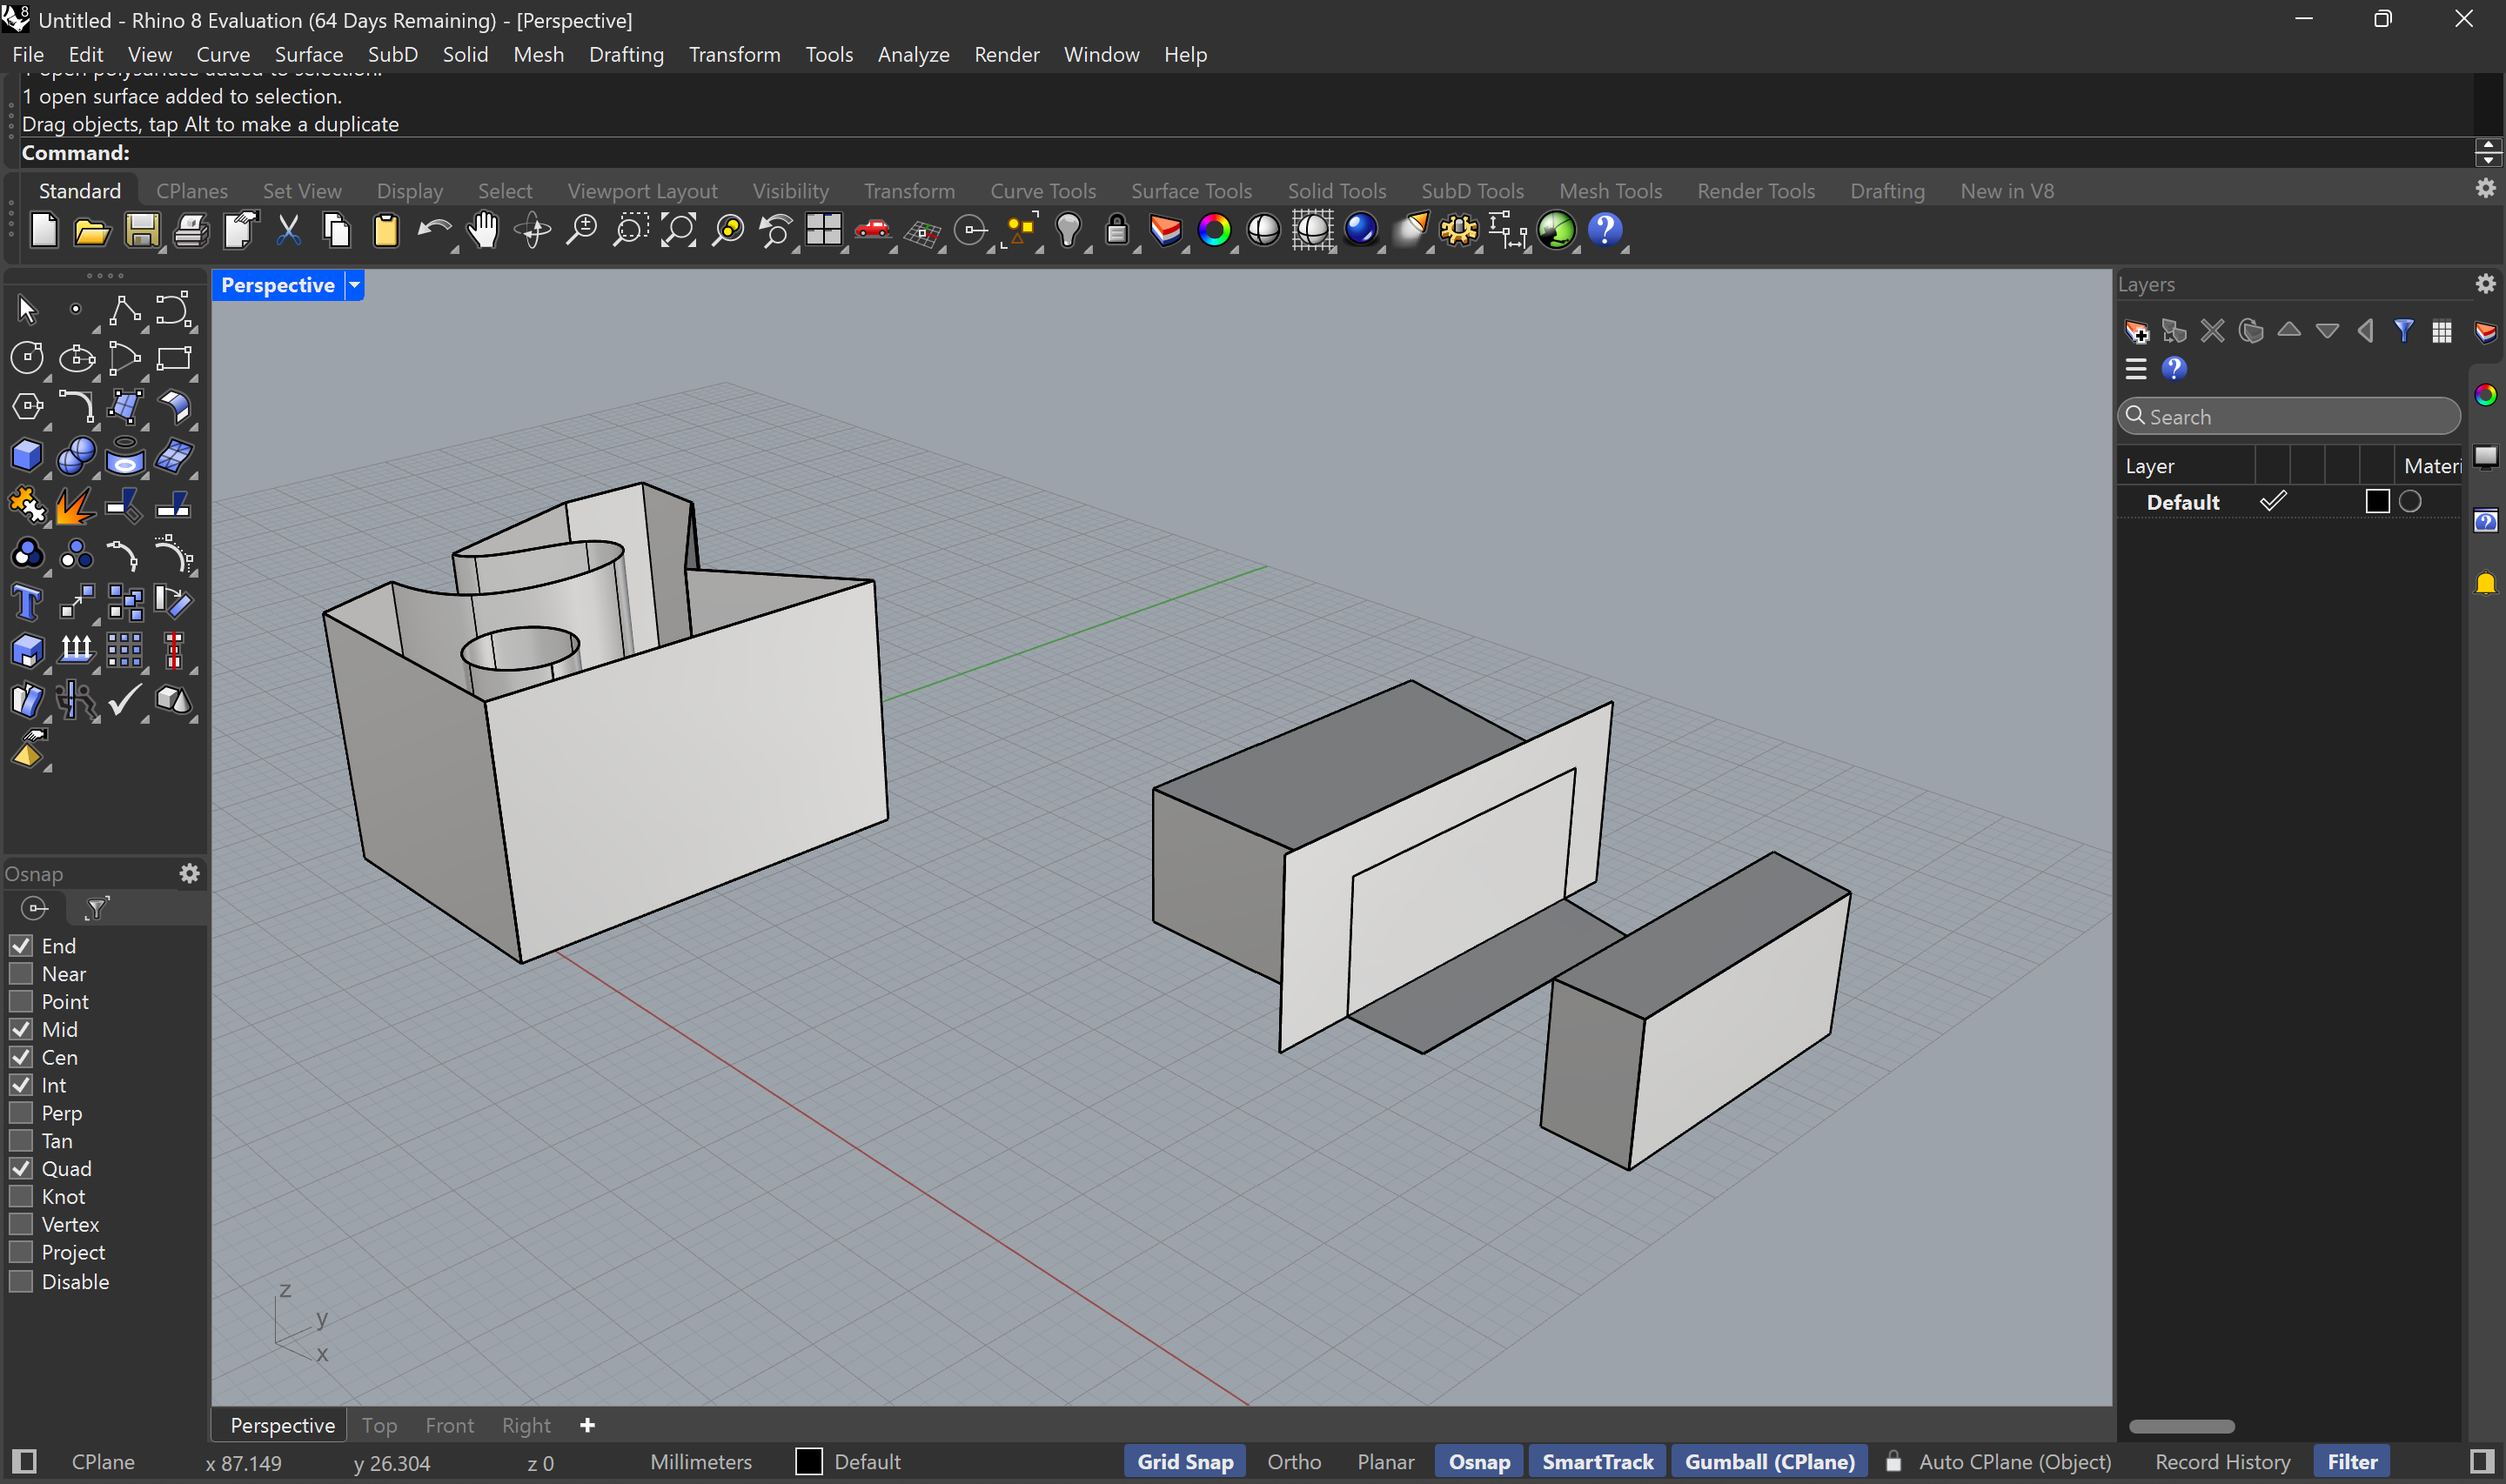2506x1484 pixels.
Task: Enable the Near object snap
Action: 21,973
